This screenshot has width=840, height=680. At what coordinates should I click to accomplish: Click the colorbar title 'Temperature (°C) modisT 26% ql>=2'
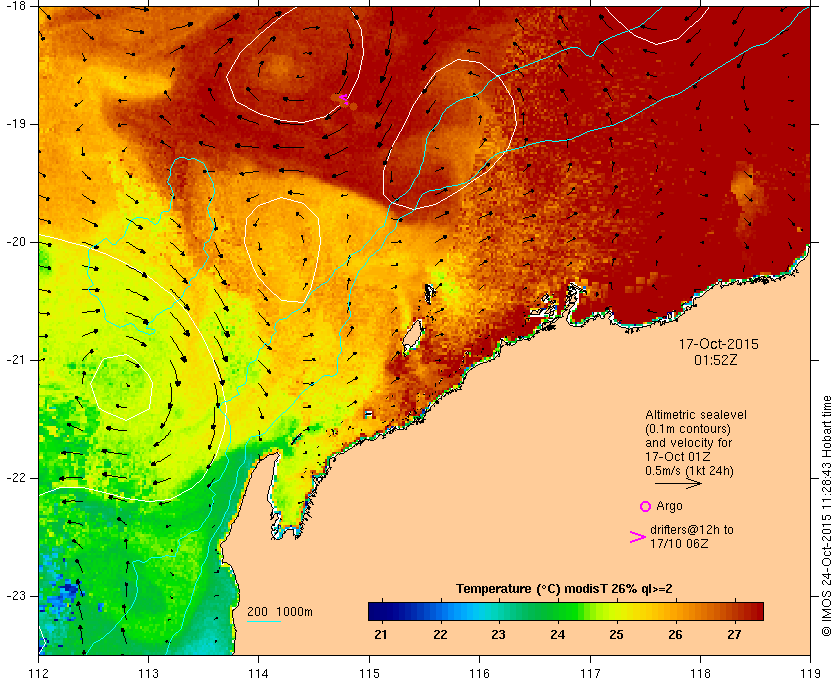point(564,589)
